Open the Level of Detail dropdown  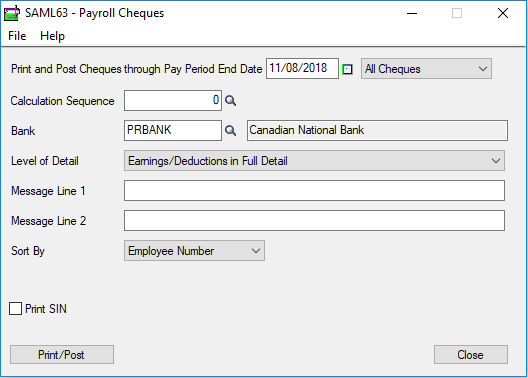coord(314,161)
